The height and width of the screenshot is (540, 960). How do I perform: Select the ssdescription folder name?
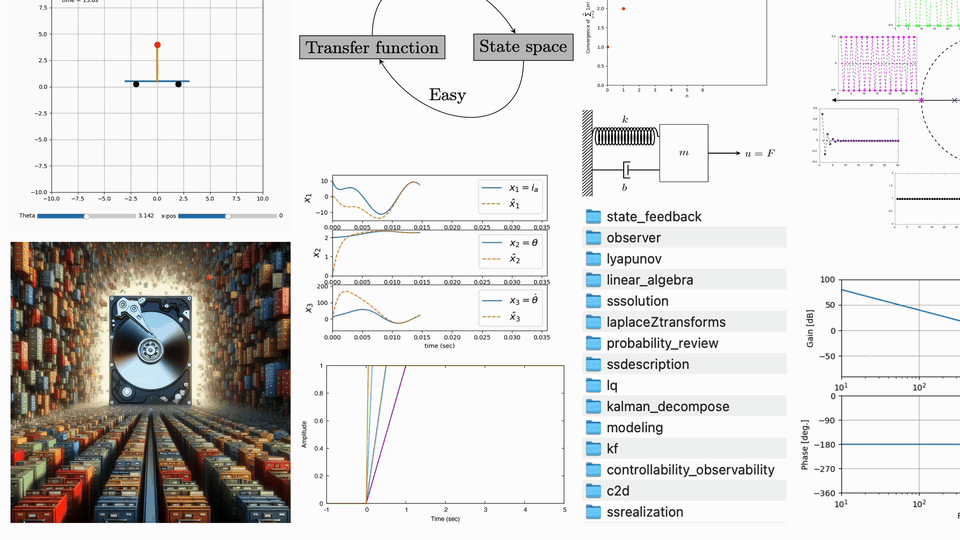648,364
